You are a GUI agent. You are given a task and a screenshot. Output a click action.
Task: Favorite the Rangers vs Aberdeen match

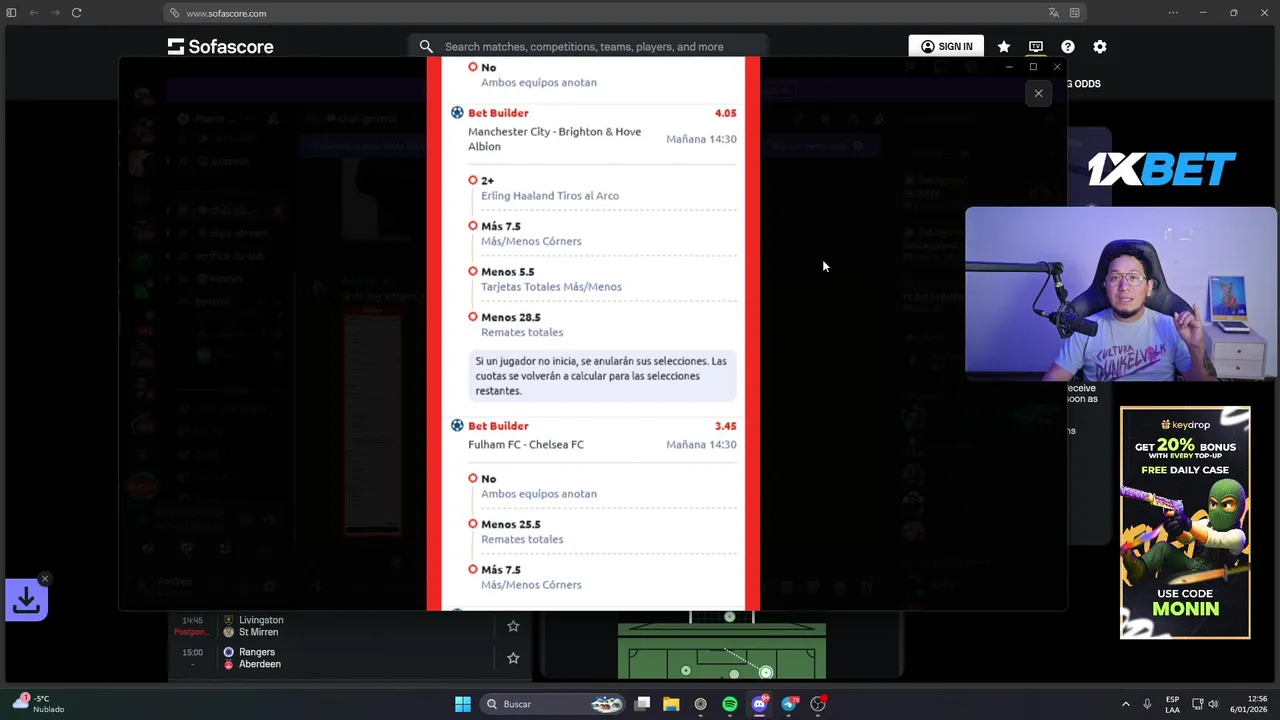click(x=513, y=658)
